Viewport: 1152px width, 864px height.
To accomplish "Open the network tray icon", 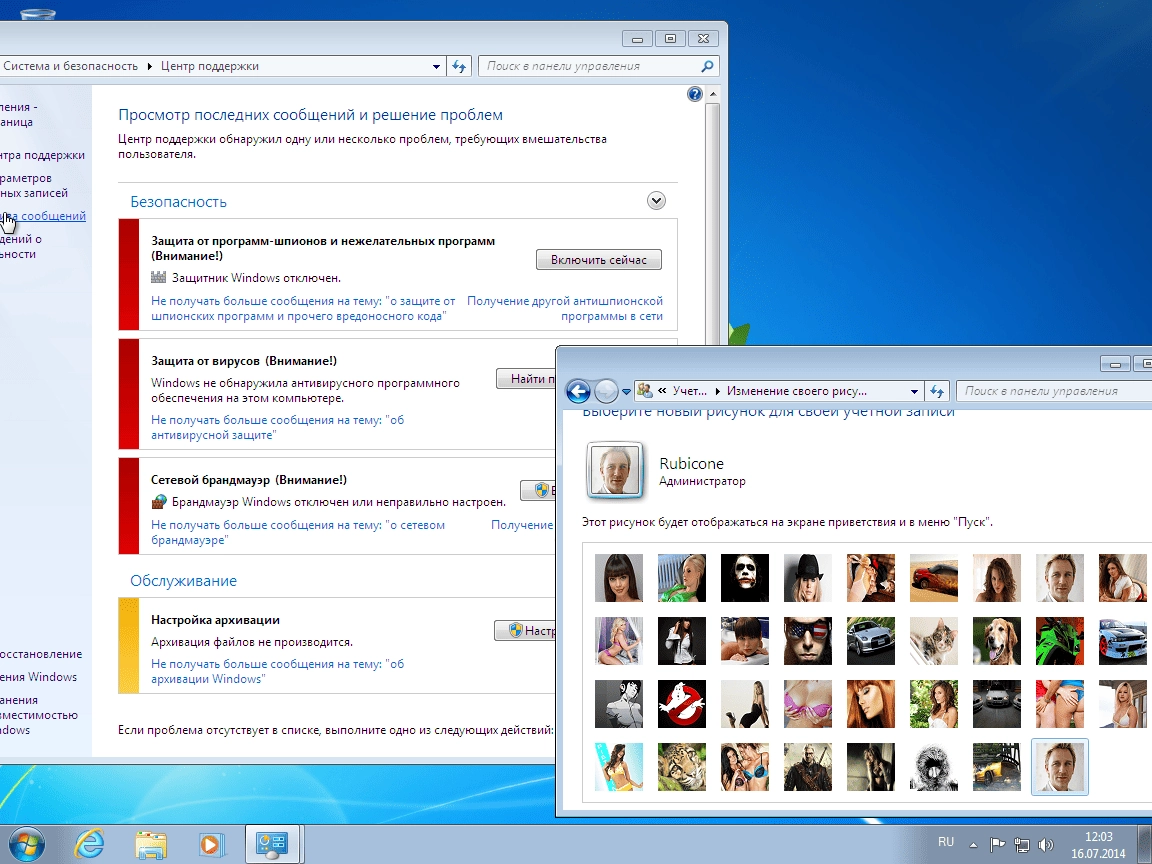I will pos(1021,844).
